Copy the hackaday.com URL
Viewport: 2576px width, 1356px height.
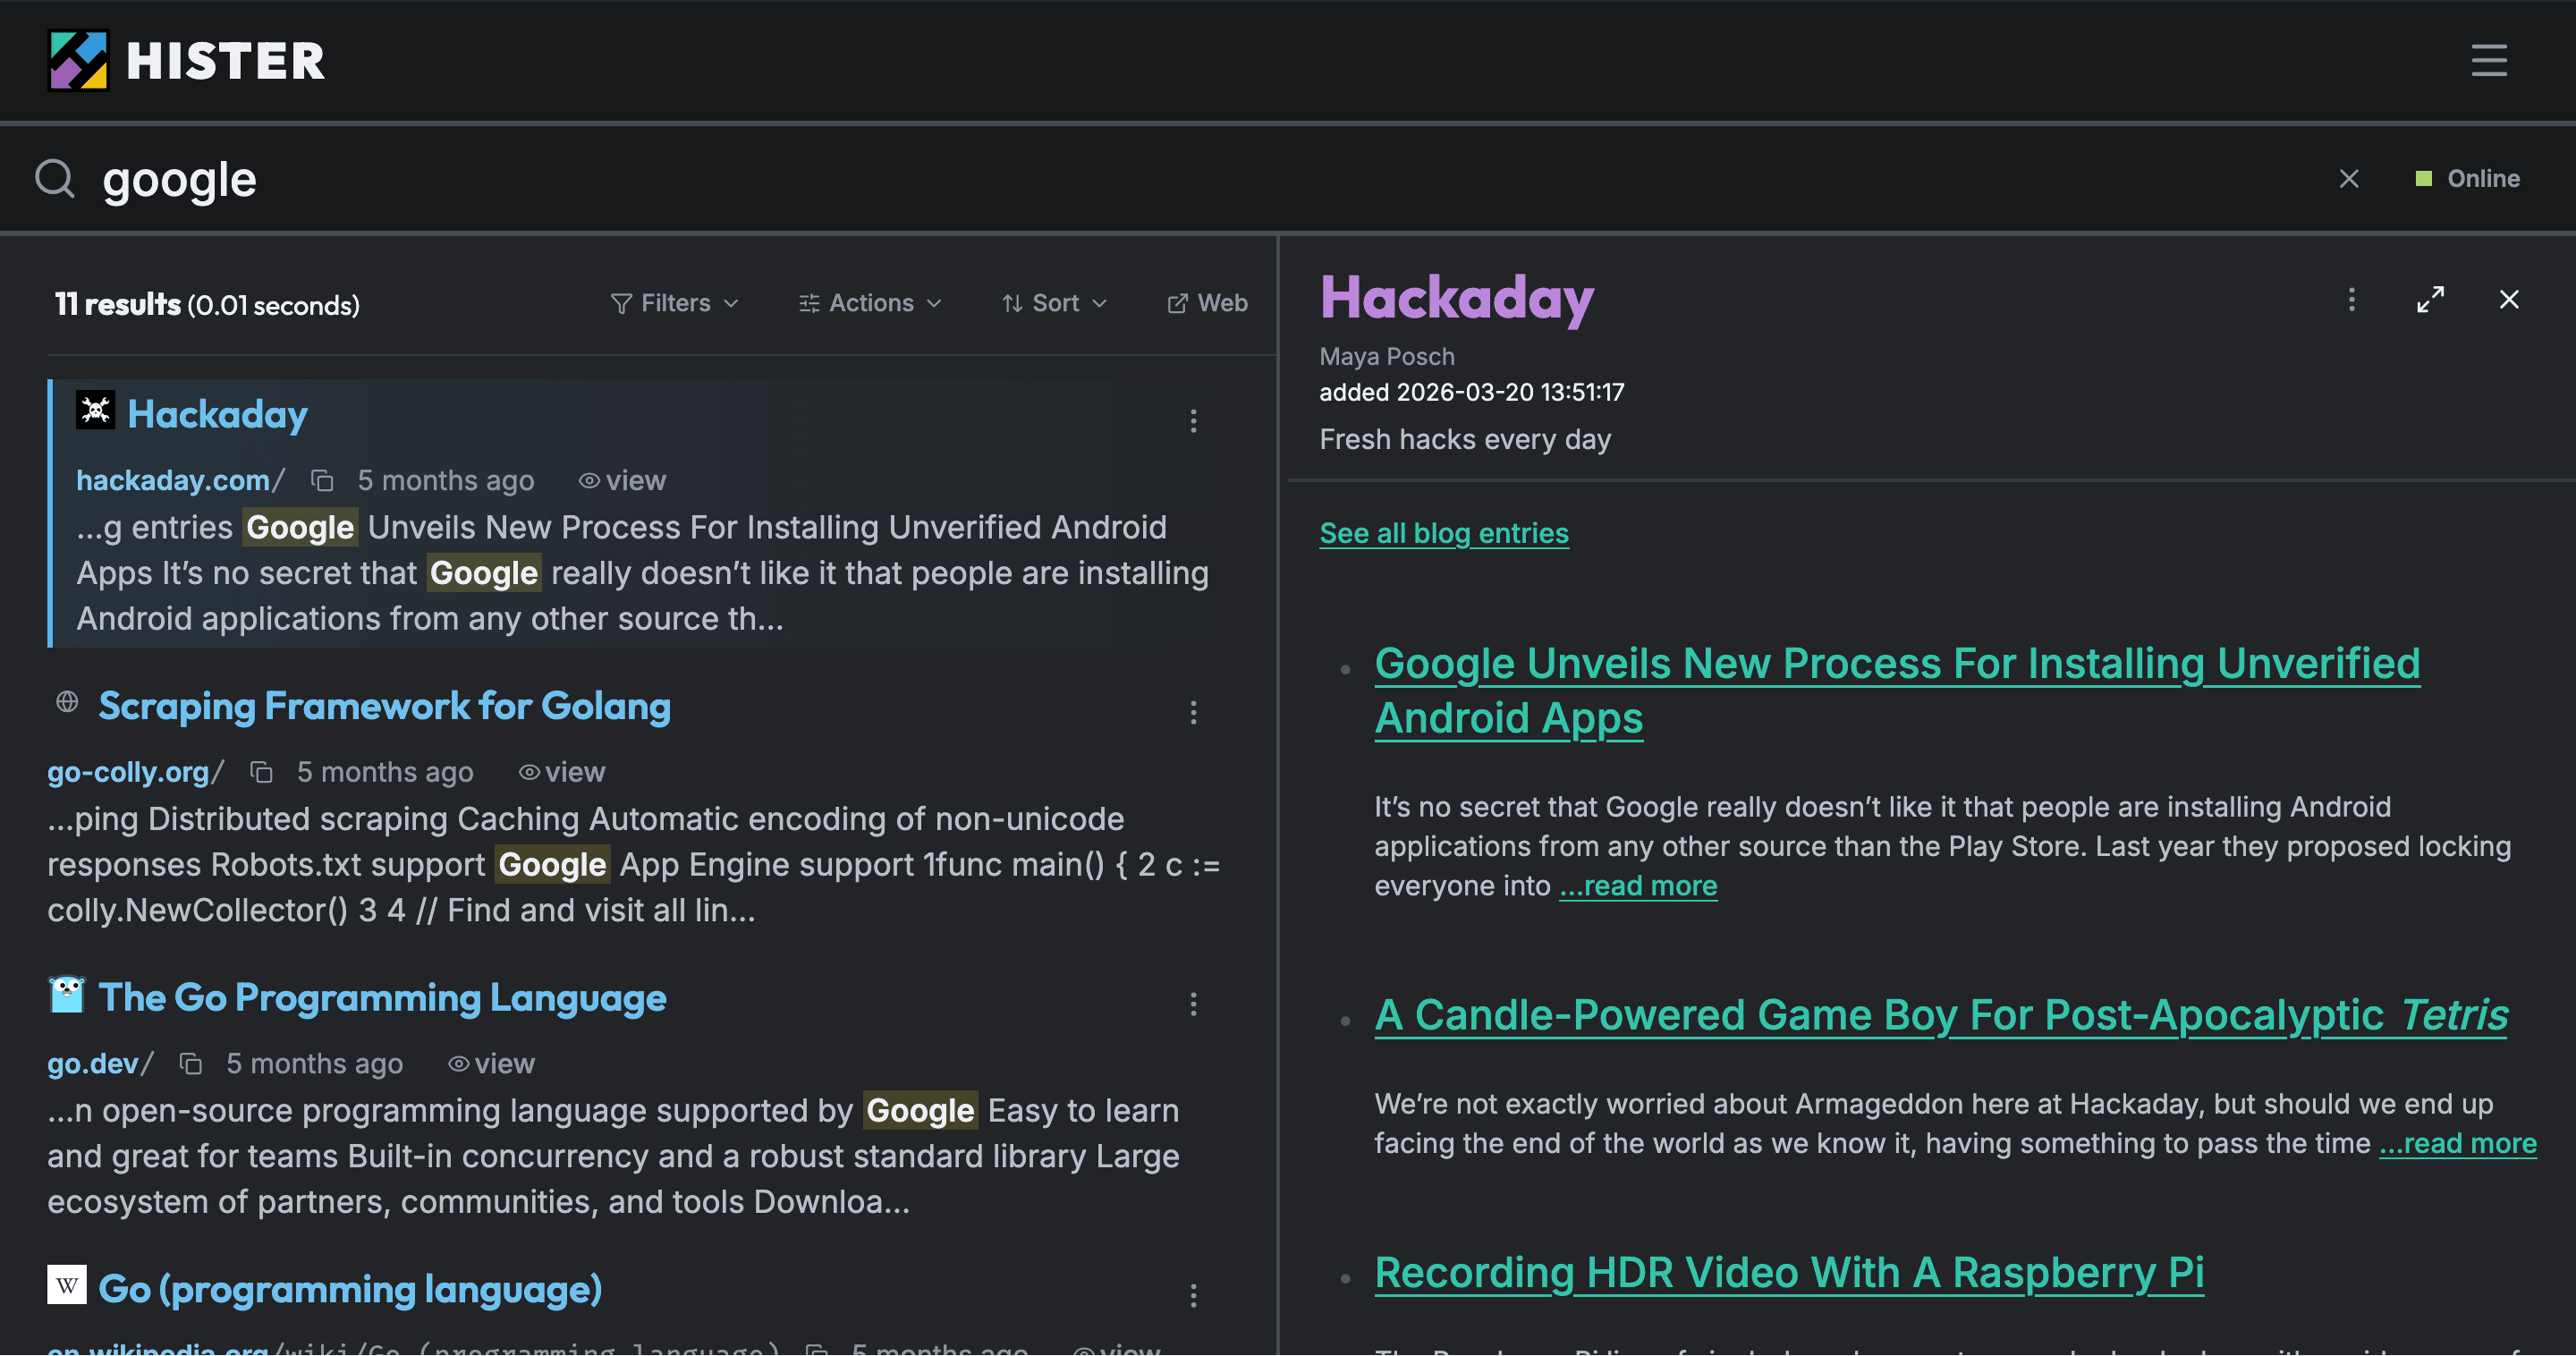pyautogui.click(x=322, y=481)
